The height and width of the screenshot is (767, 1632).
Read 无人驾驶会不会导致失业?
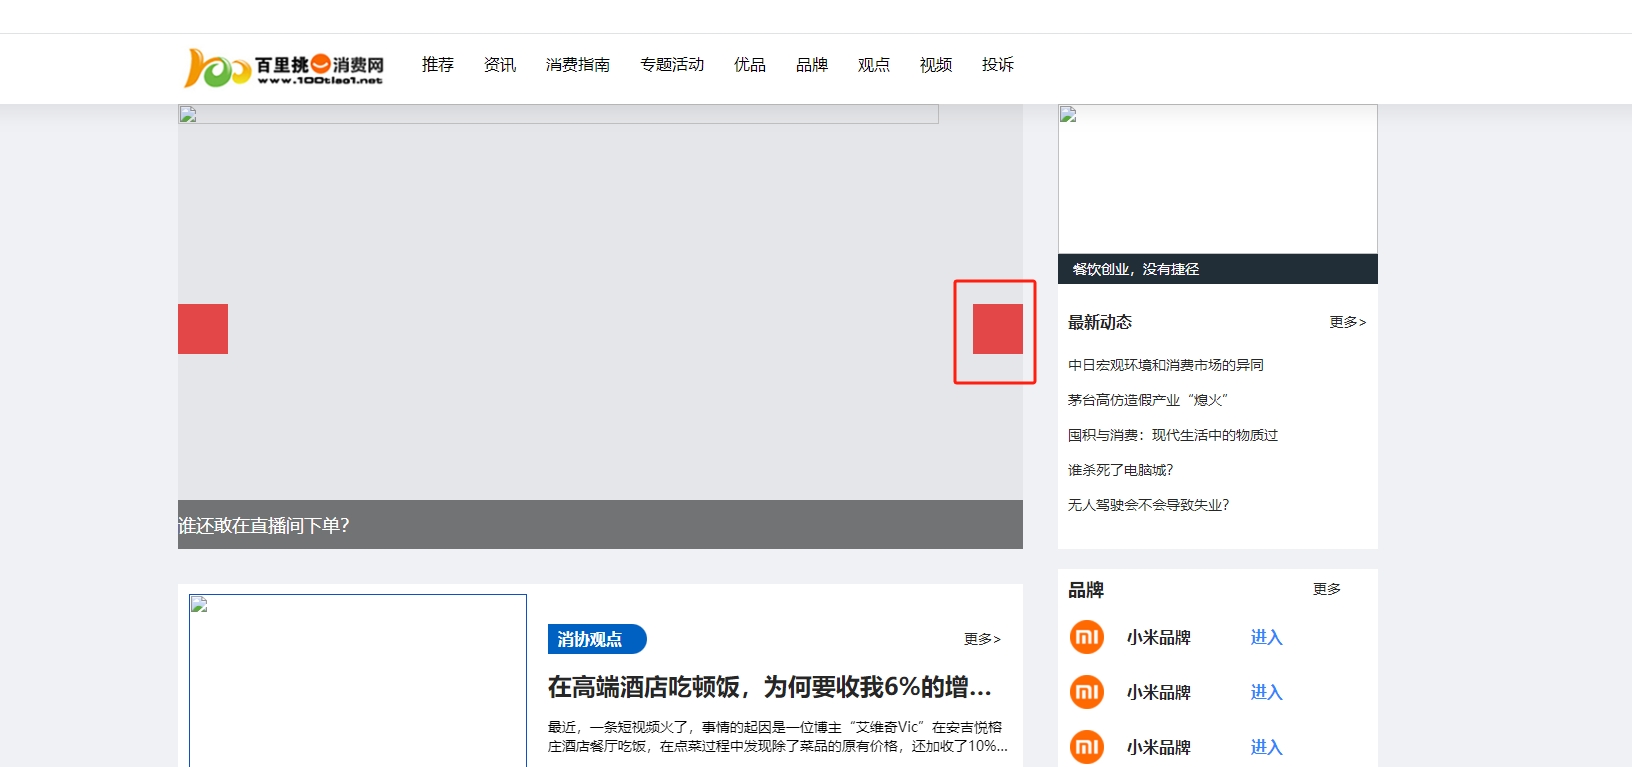click(1149, 505)
